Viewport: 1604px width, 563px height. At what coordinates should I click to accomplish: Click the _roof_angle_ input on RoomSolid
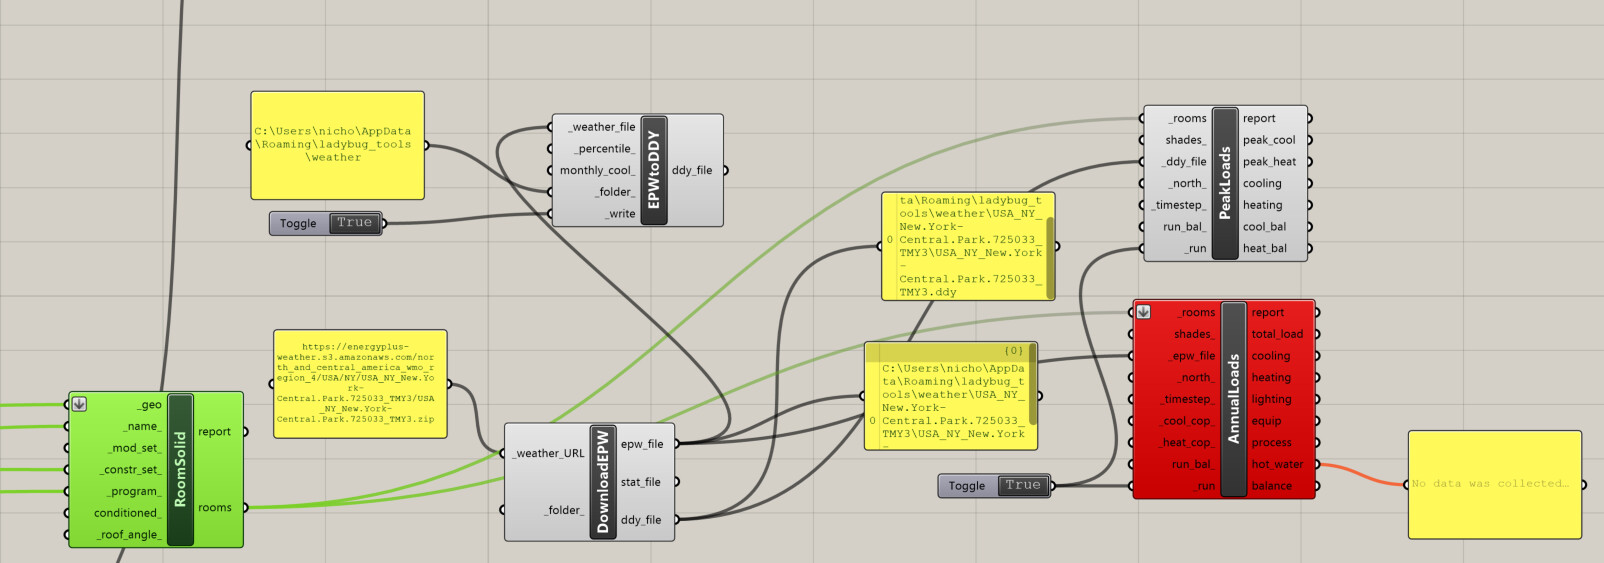[x=130, y=535]
